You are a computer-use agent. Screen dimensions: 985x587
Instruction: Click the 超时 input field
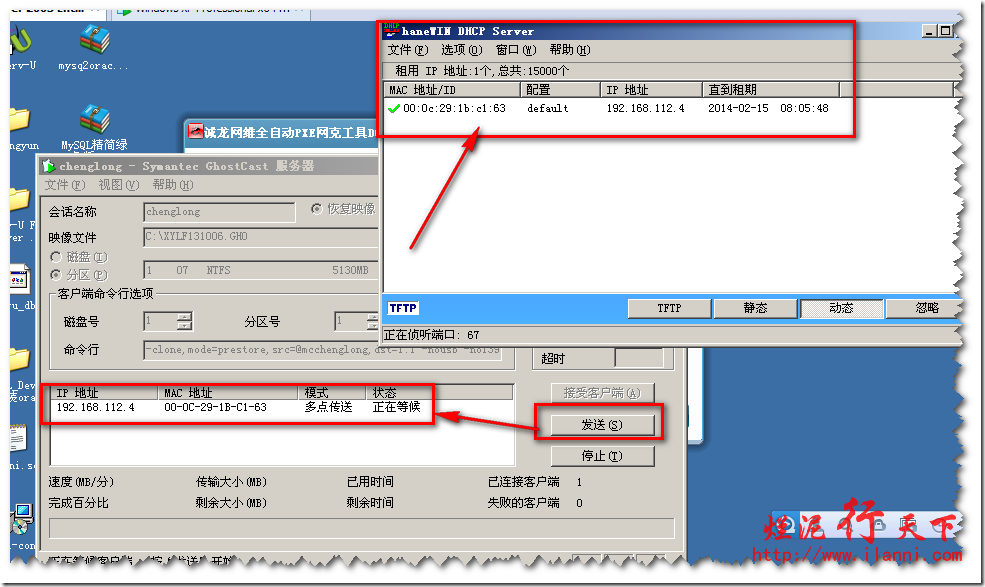pyautogui.click(x=638, y=358)
